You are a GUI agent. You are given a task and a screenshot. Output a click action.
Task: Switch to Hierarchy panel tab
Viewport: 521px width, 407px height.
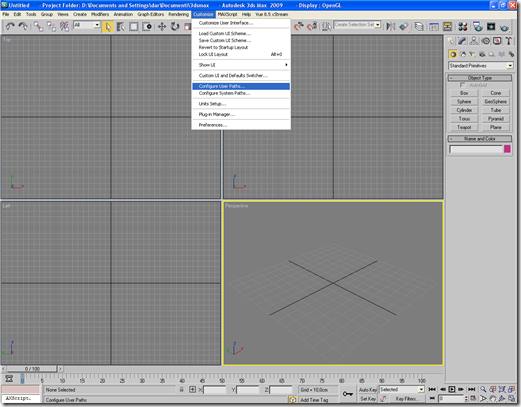click(474, 41)
